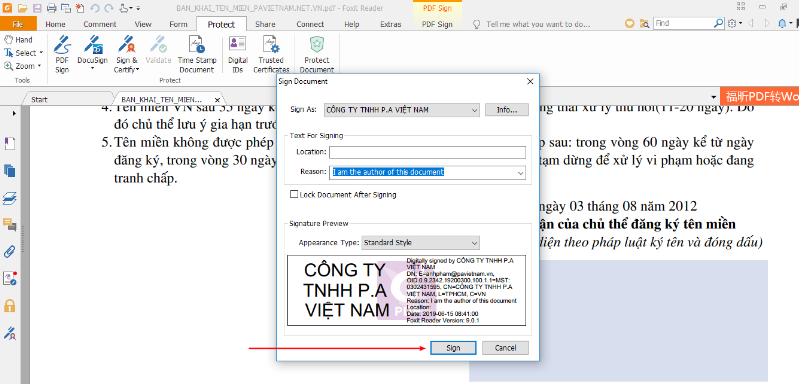Open the search settings gear dropdown
The height and width of the screenshot is (390, 802).
[734, 24]
